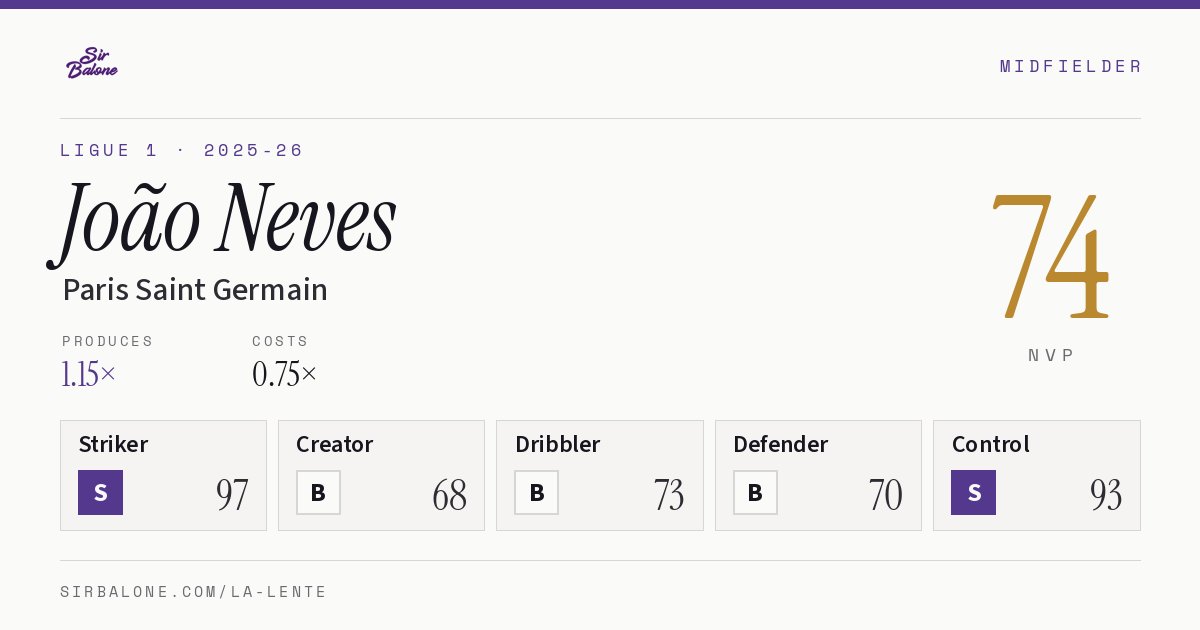This screenshot has height=630, width=1200.
Task: Click the Dribbler B grade badge
Action: [536, 493]
